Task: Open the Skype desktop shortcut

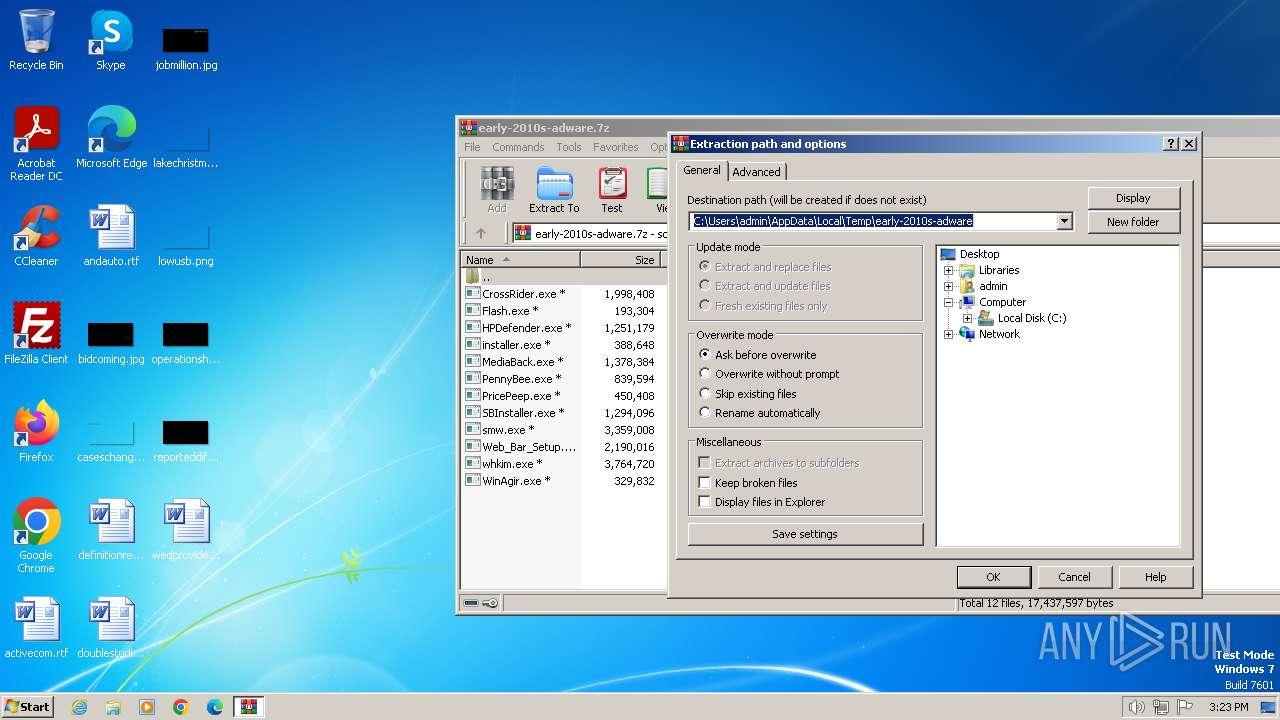Action: click(111, 40)
